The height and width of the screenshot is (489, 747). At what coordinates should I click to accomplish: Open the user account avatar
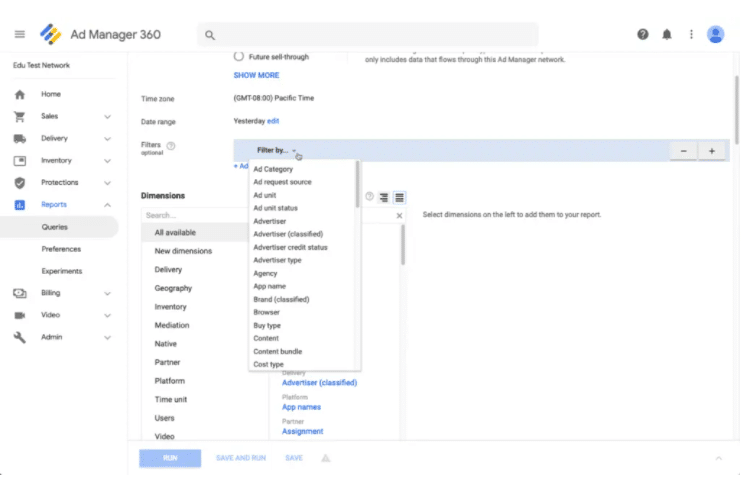(716, 34)
